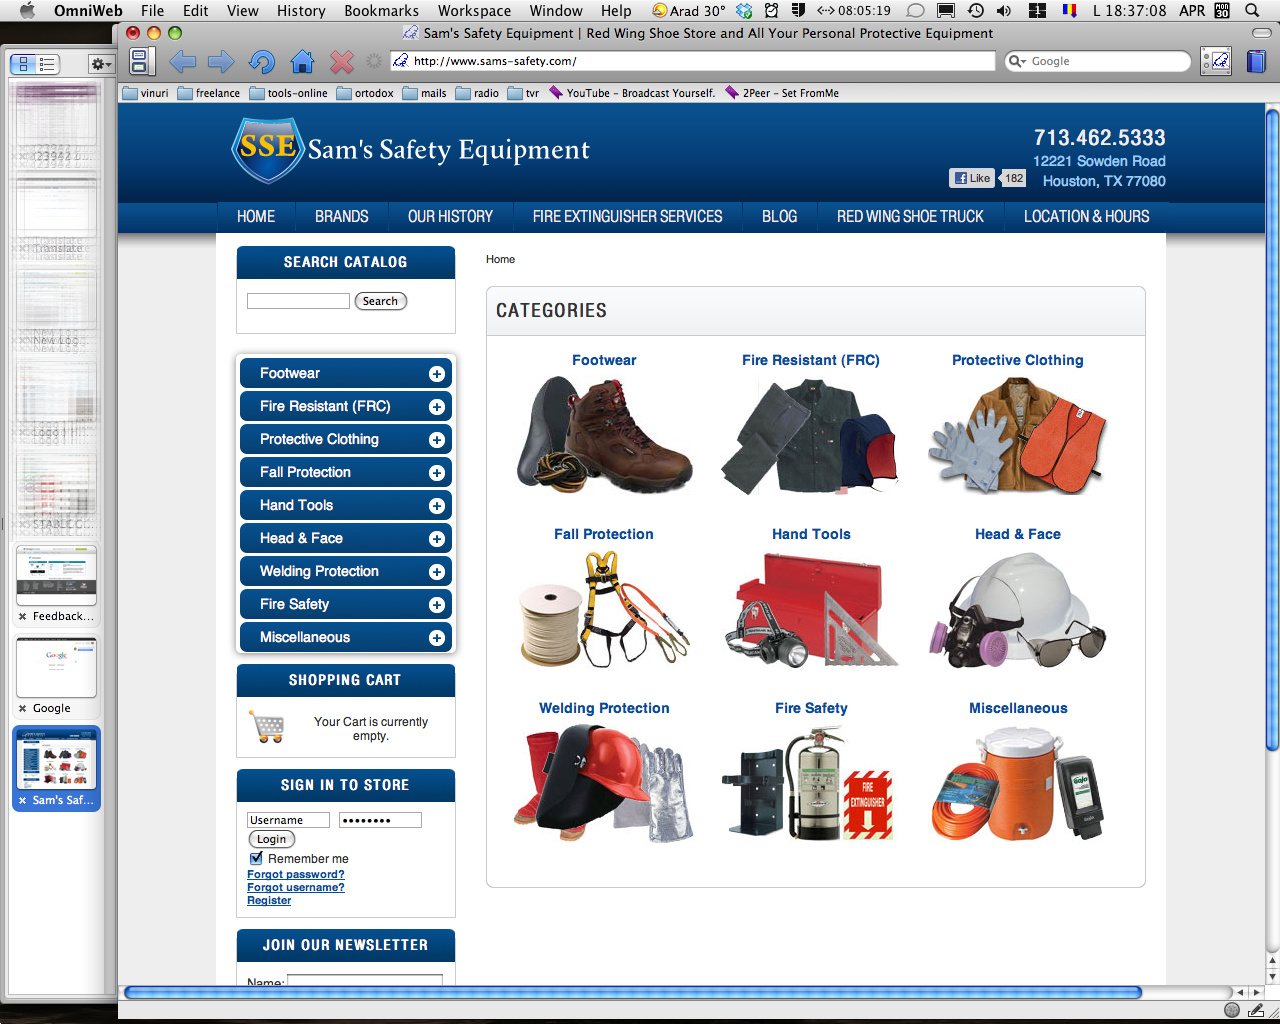Open LOCATION & HOURS nav item
Screen dimensions: 1280x1024
click(1086, 216)
